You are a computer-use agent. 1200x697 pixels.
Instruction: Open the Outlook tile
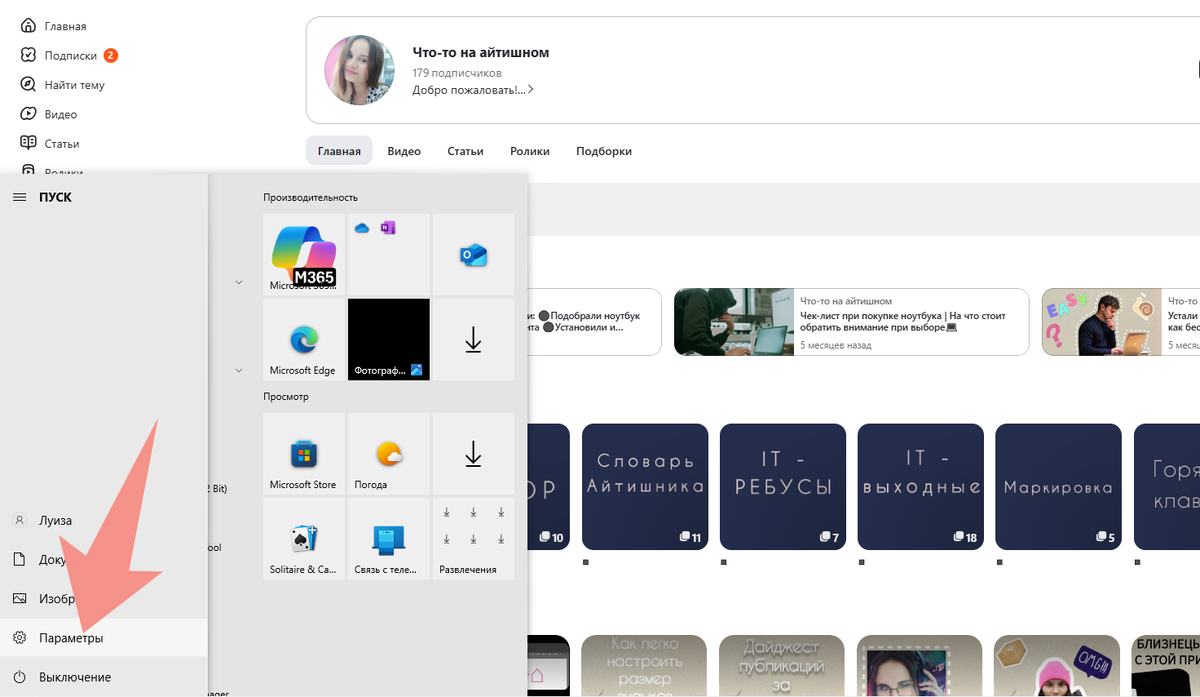point(473,254)
